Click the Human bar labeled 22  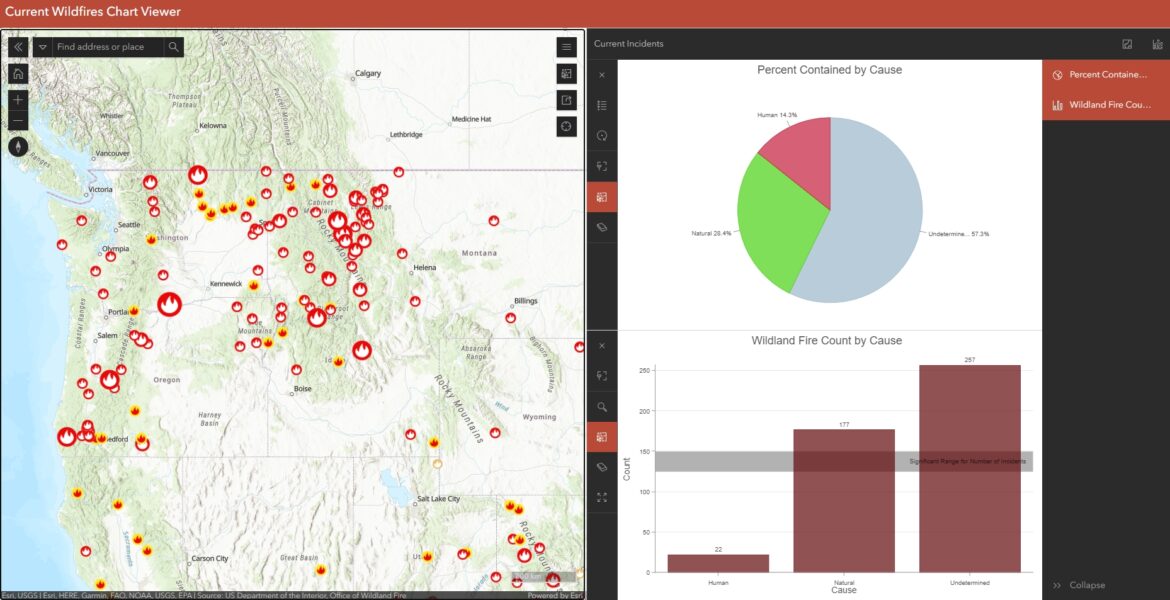point(718,563)
